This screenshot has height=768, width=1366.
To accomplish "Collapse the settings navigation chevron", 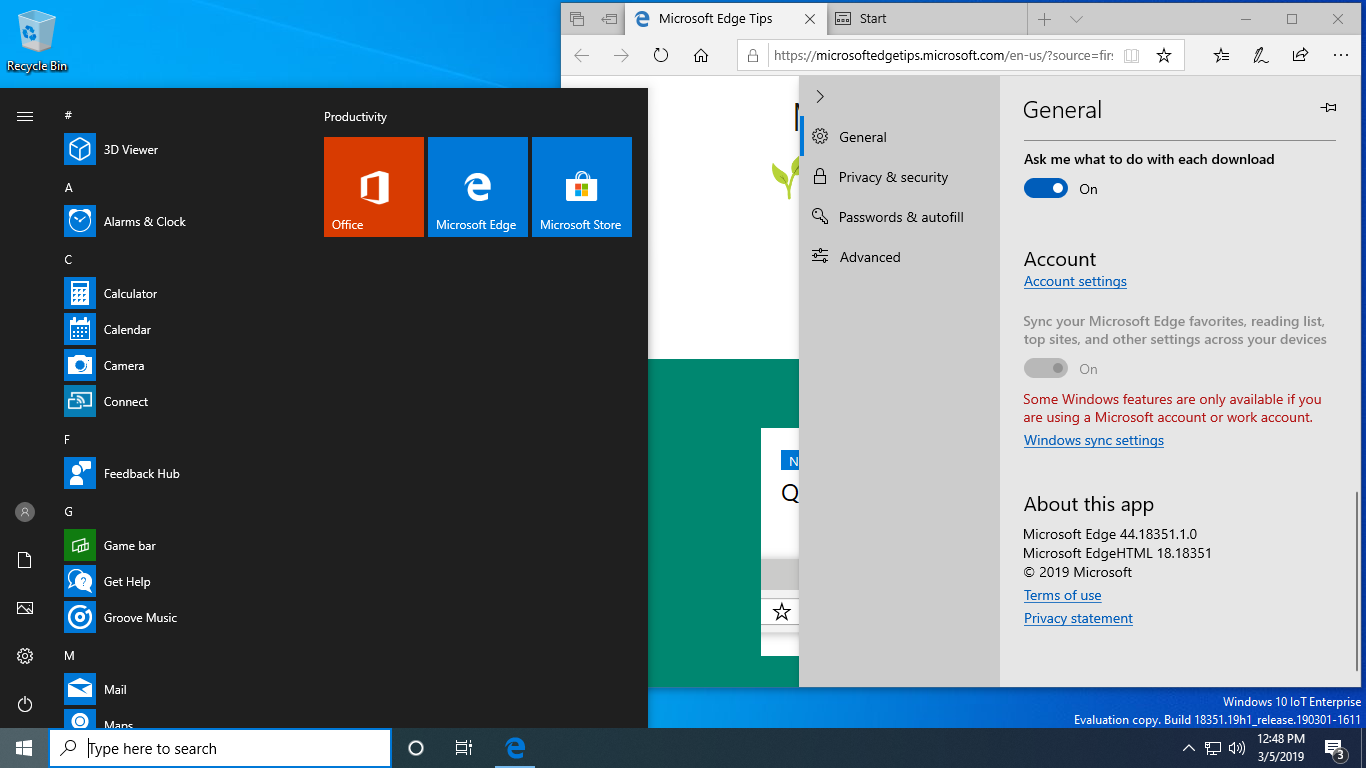I will pos(820,96).
